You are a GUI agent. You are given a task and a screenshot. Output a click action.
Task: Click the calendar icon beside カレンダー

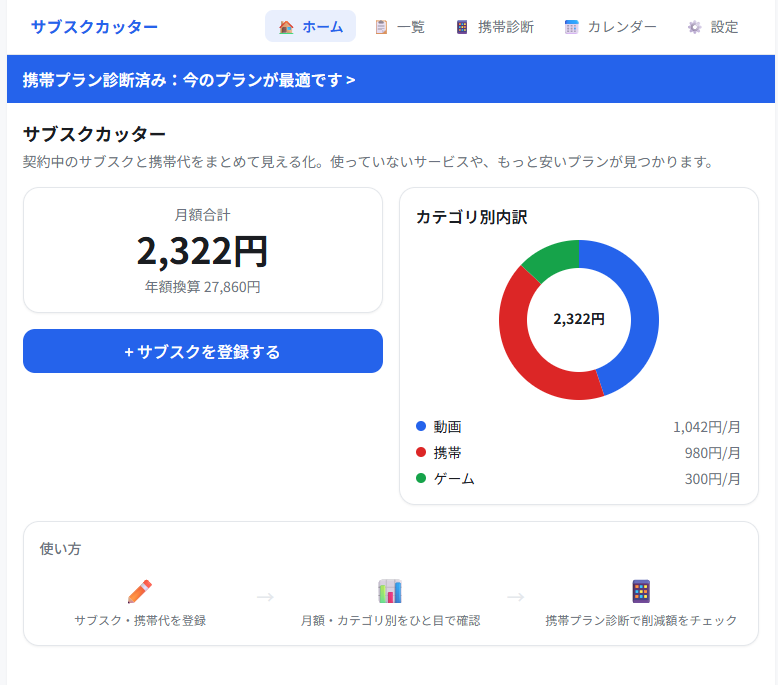coord(572,27)
